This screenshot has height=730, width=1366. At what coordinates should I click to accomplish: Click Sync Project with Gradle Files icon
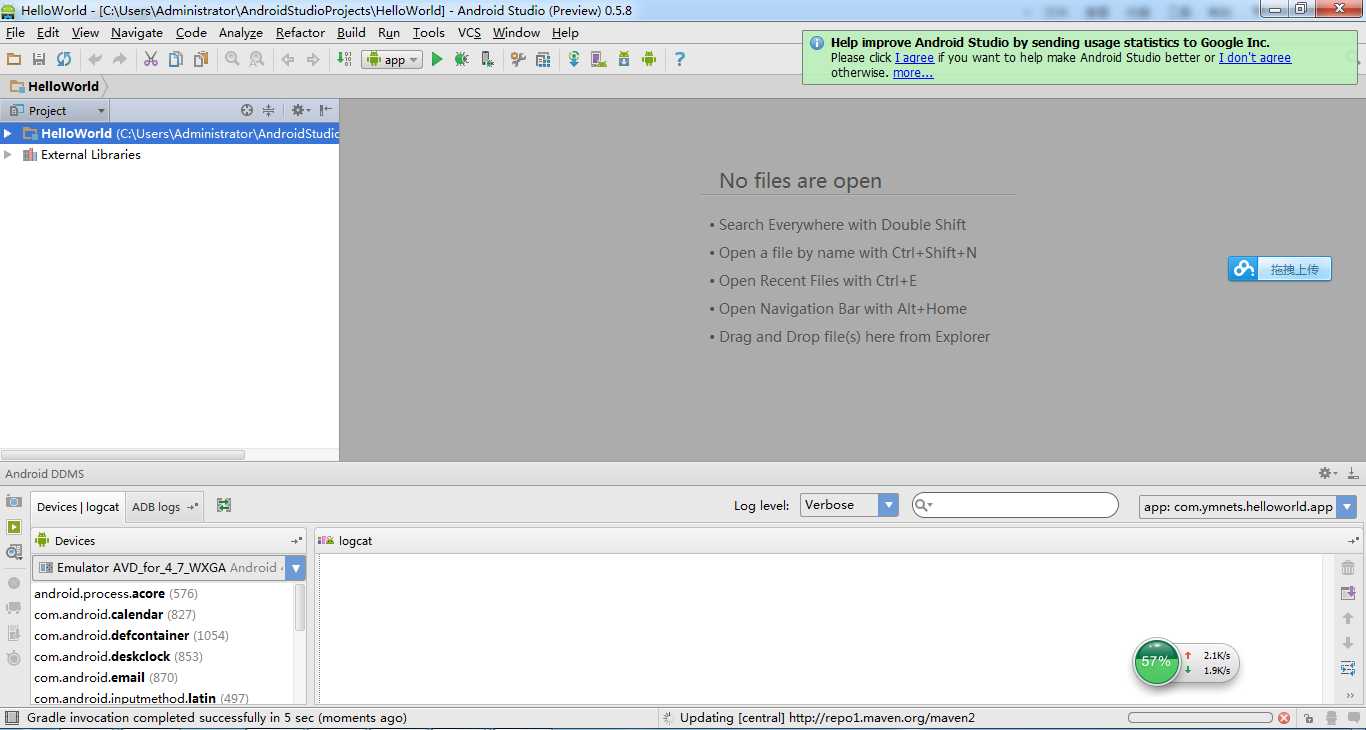(x=574, y=60)
